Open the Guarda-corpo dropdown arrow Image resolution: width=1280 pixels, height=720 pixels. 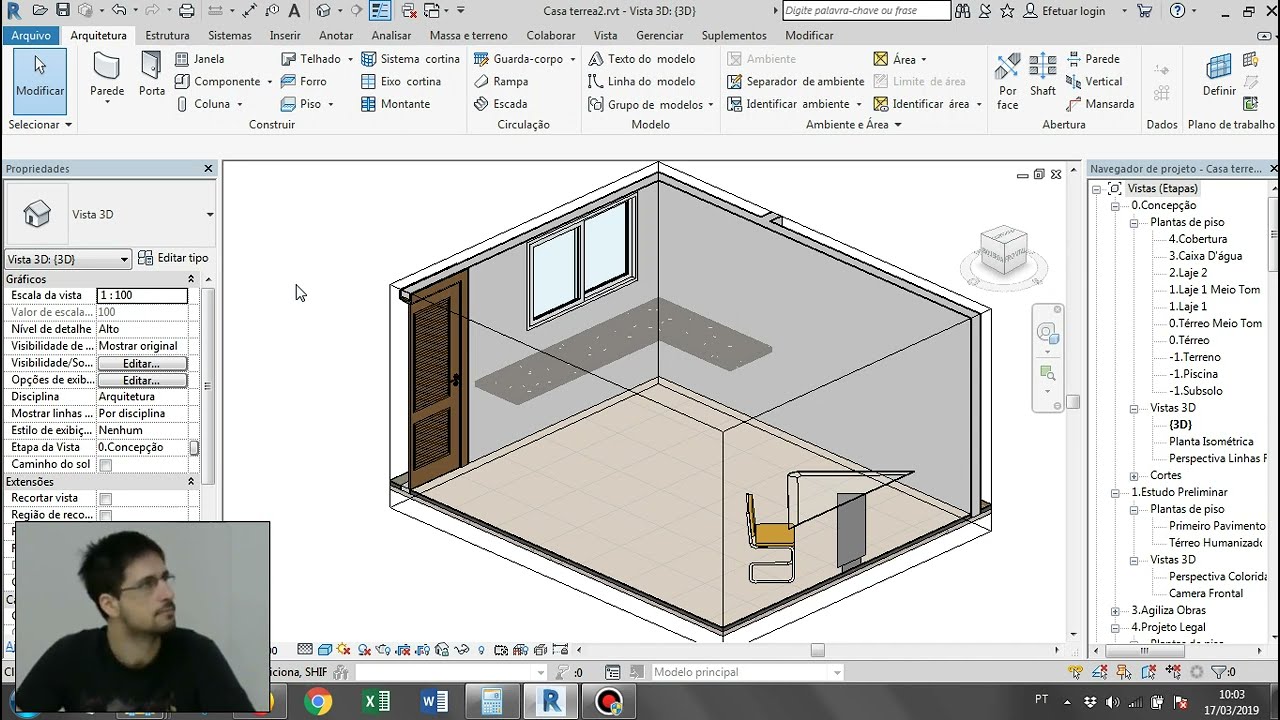click(x=573, y=59)
